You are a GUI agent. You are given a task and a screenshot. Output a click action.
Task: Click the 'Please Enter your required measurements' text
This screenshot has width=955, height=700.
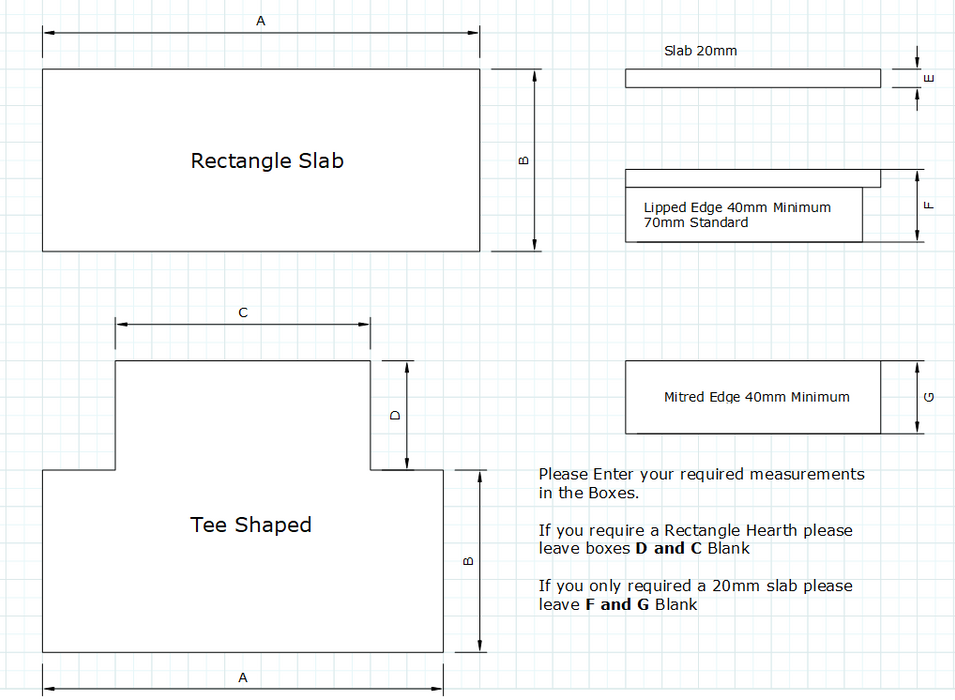coord(701,474)
